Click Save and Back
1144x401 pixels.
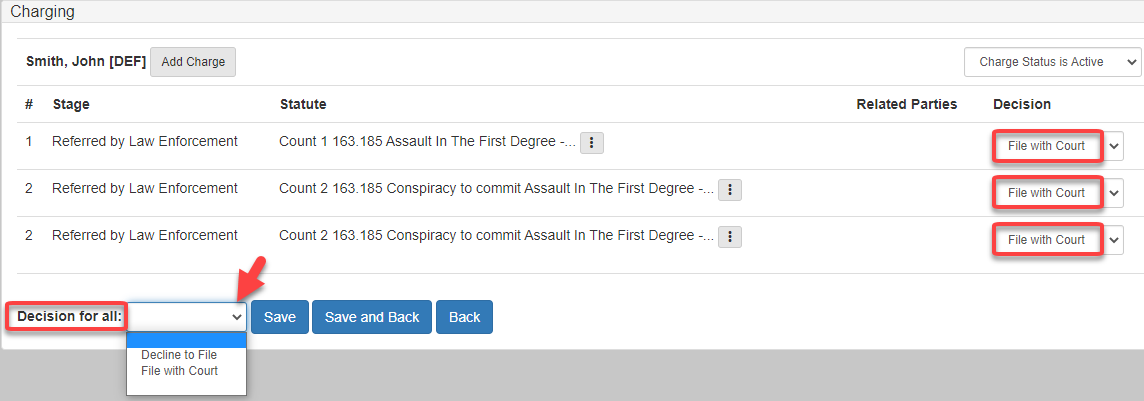coord(372,317)
